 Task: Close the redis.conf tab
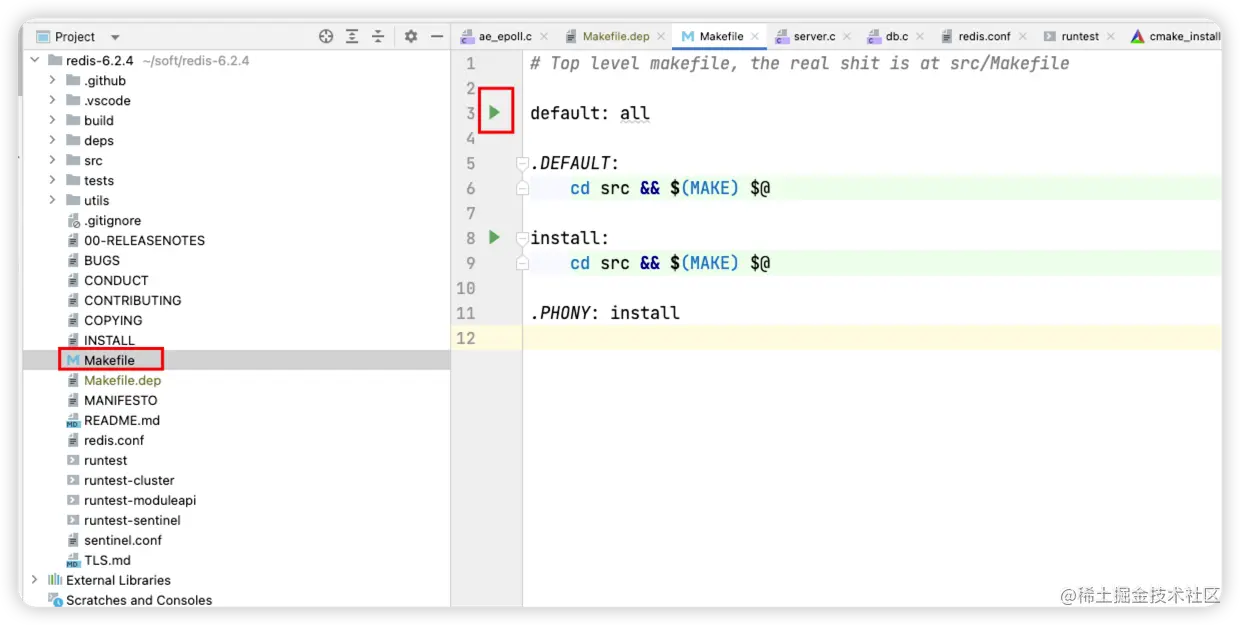pyautogui.click(x=1022, y=37)
